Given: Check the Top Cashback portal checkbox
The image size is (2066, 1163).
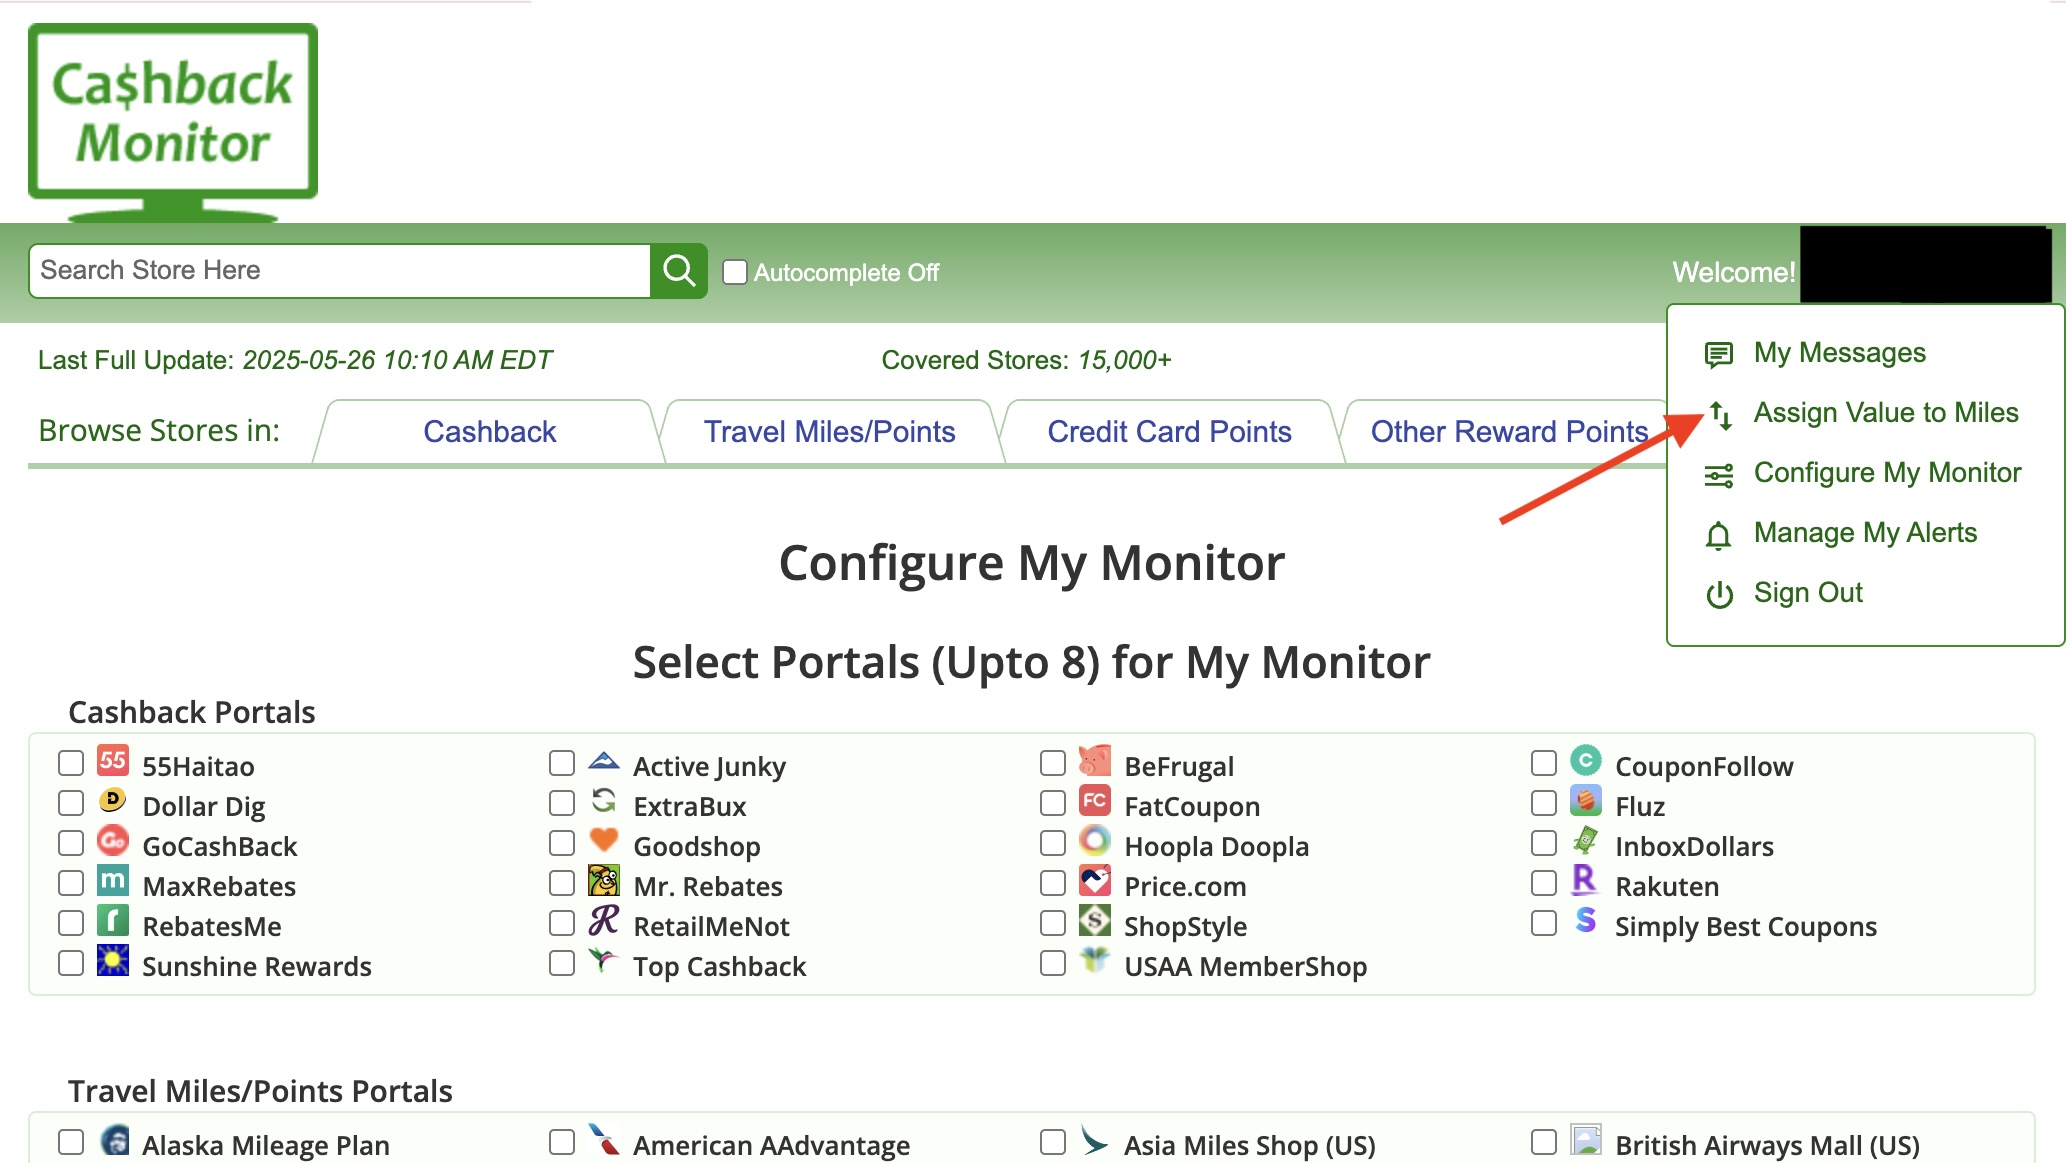Looking at the screenshot, I should tap(562, 964).
